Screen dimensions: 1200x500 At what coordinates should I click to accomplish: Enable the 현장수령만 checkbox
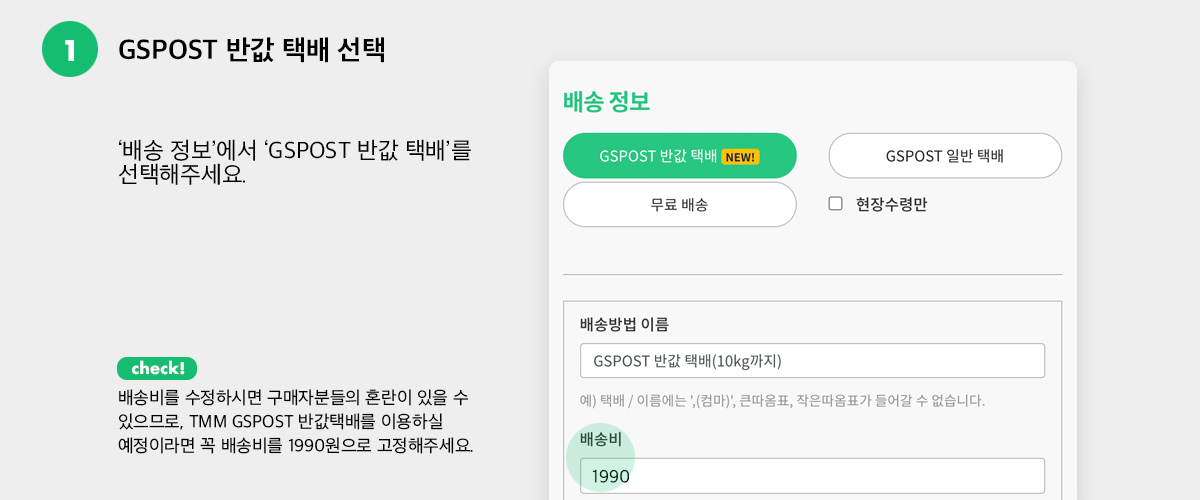[836, 204]
